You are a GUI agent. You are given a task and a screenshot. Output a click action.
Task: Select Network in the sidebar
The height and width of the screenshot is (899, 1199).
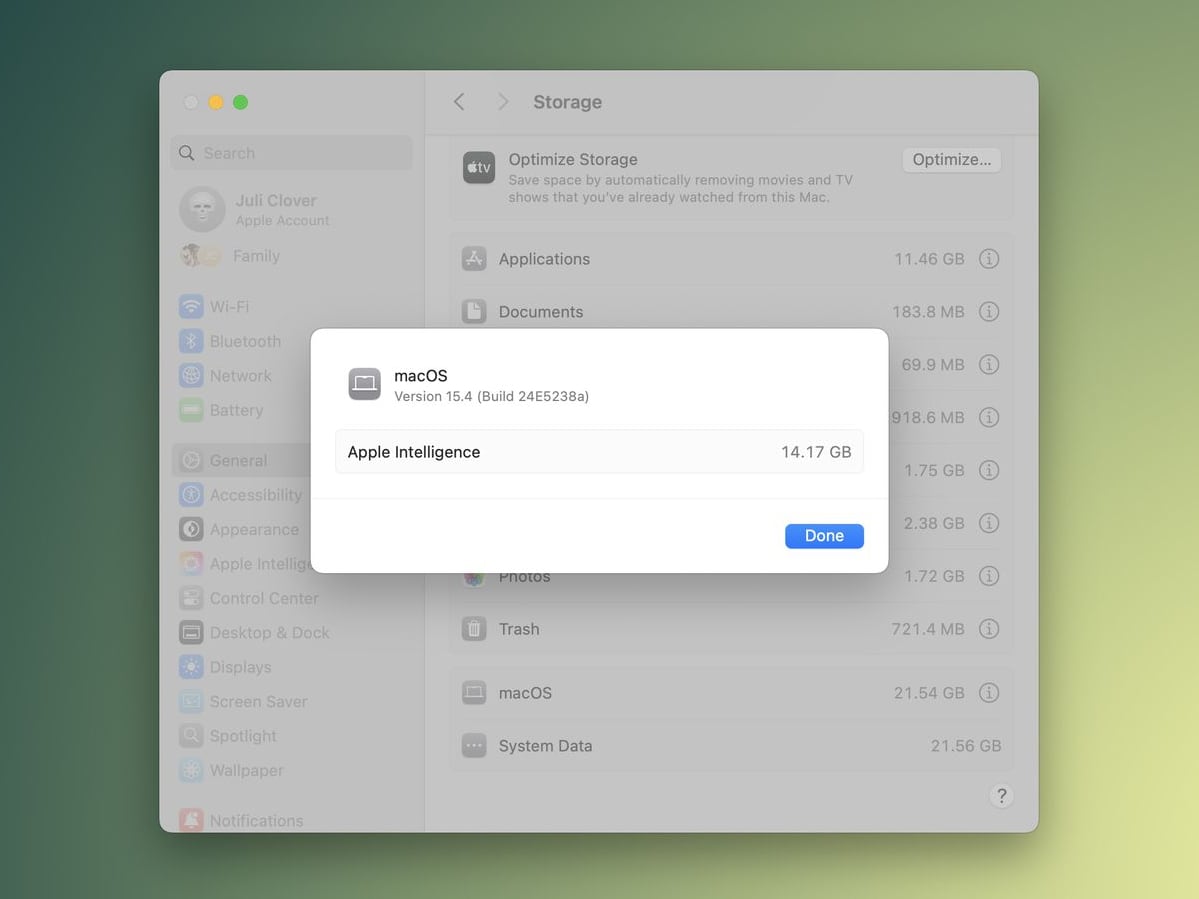pyautogui.click(x=240, y=376)
